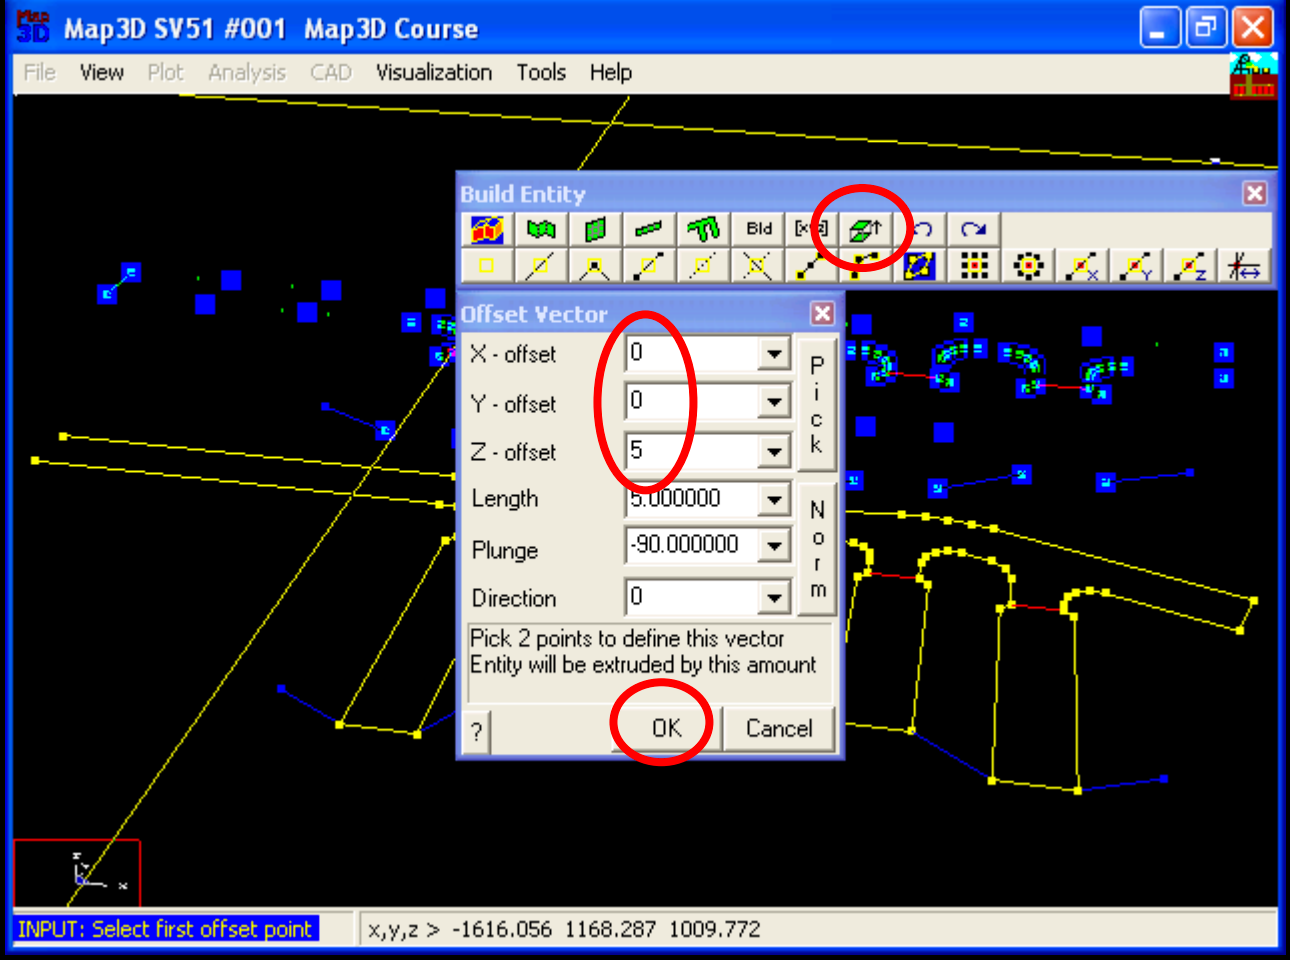The width and height of the screenshot is (1290, 960).
Task: Click the Length field showing 5.000000
Action: point(692,499)
